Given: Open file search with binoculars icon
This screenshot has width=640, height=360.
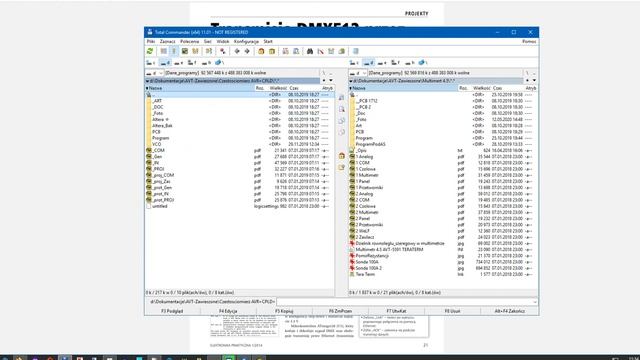Looking at the screenshot, I should [310, 51].
